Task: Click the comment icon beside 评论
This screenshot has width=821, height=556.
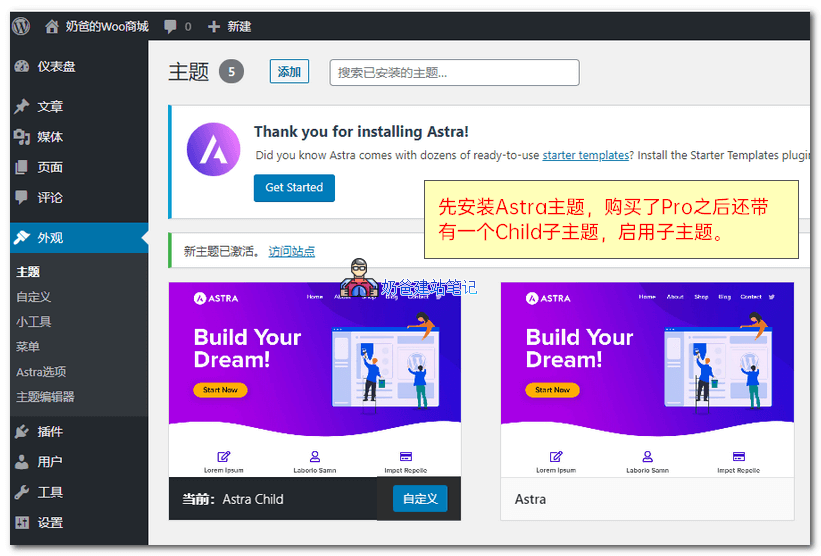Action: click(22, 197)
